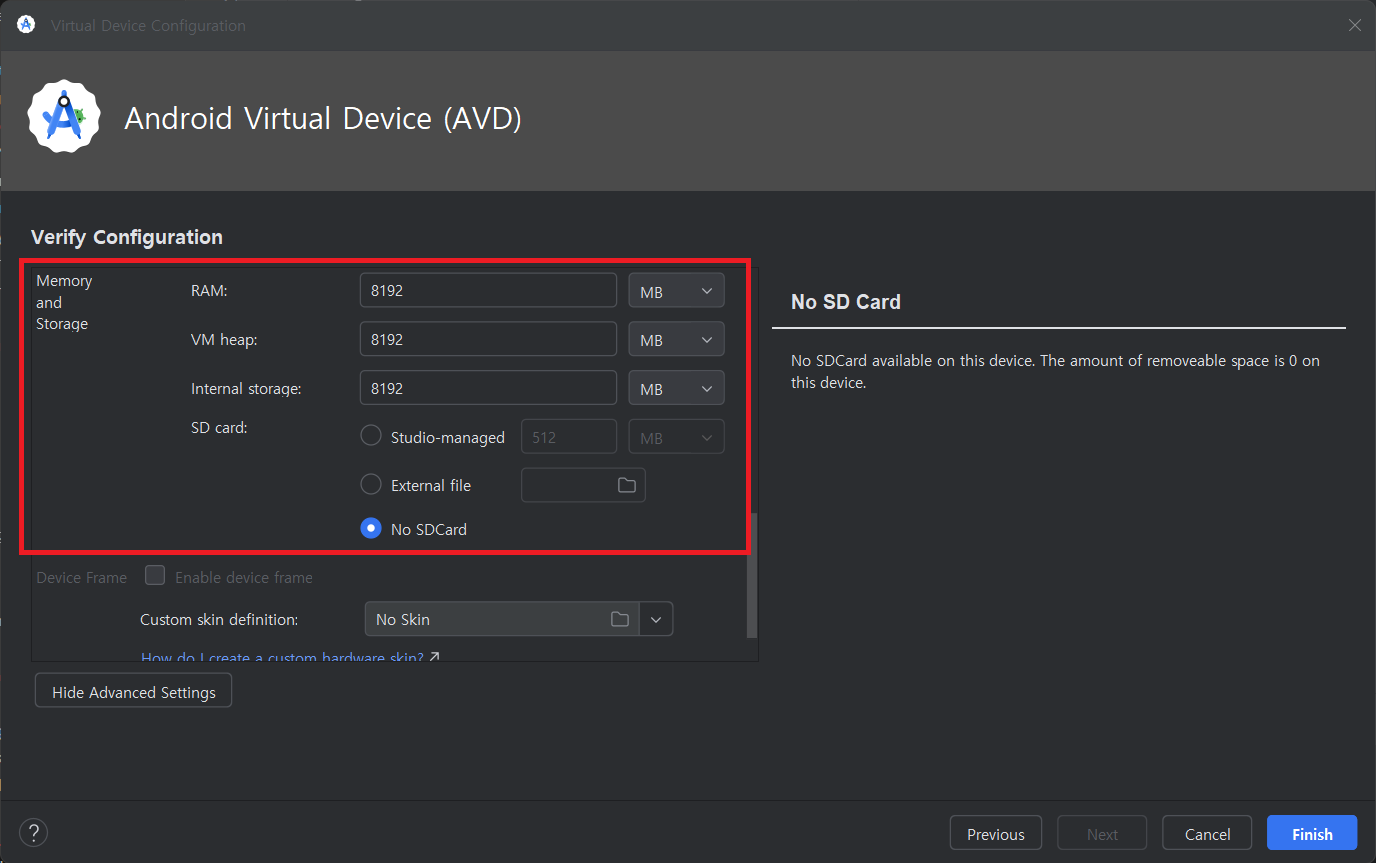
Task: Click the folder icon in External file field
Action: pos(626,485)
